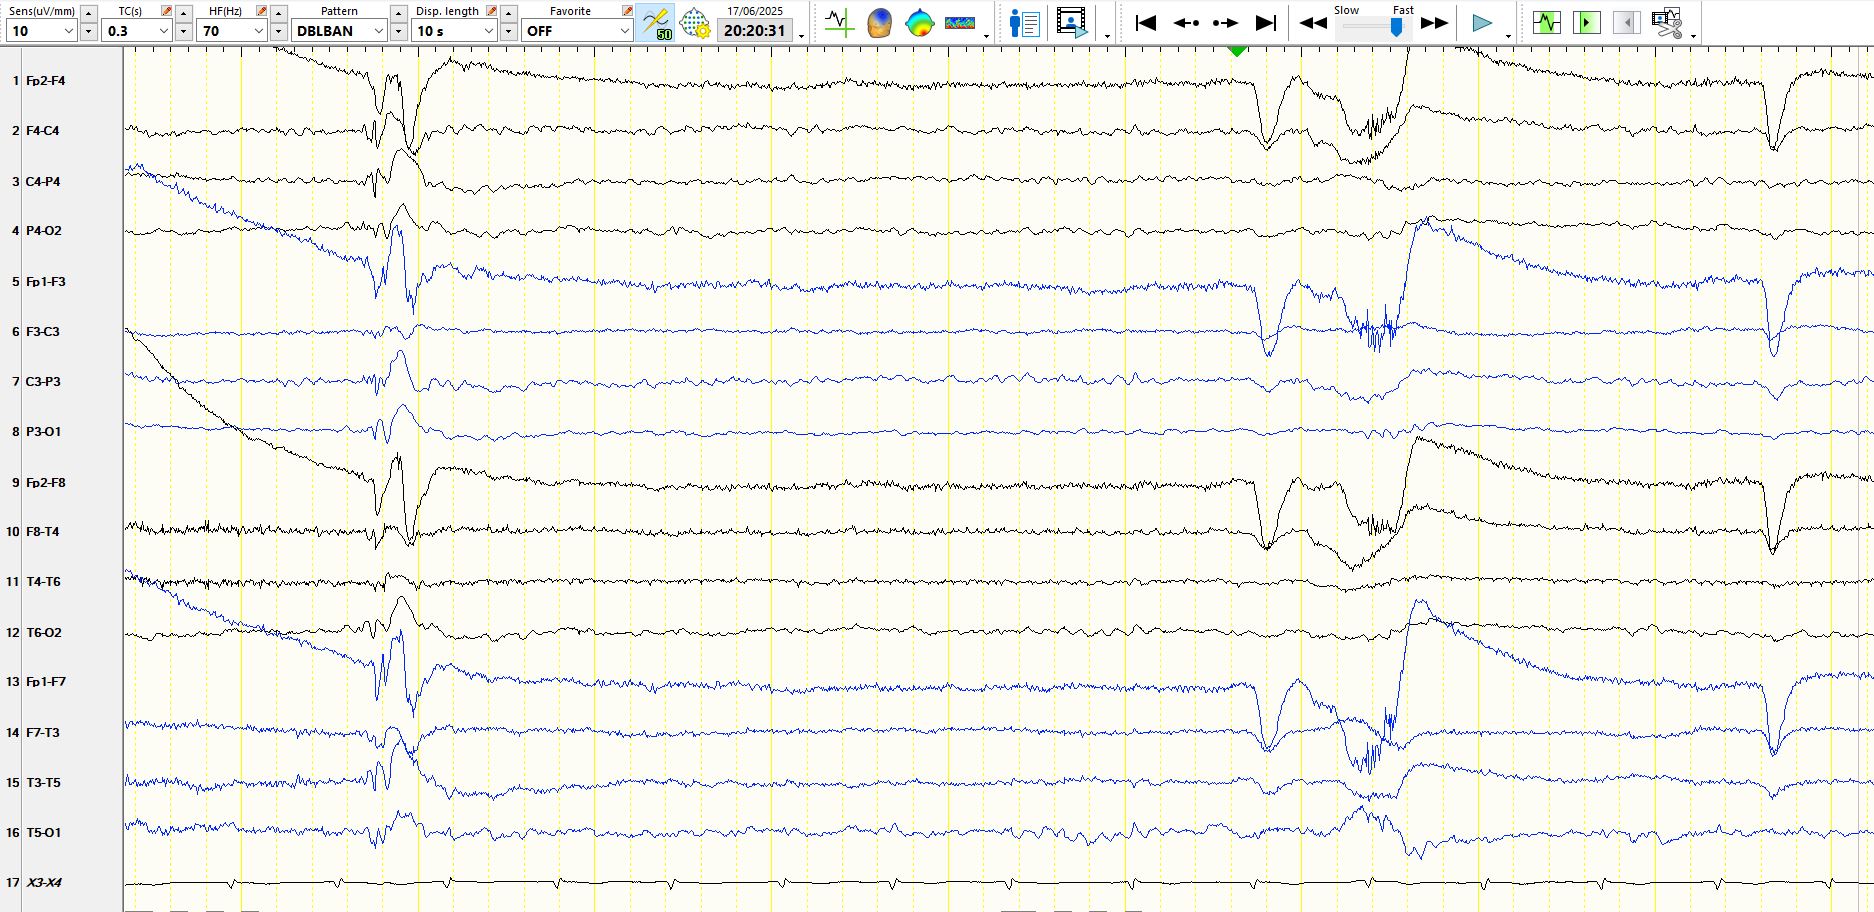Decrease sensitivity with the down stepper
The image size is (1874, 912).
pos(88,31)
